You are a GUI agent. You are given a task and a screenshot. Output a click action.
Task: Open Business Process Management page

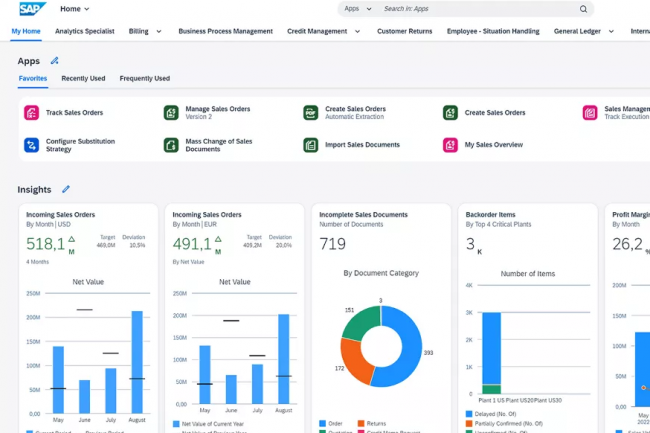pos(225,31)
